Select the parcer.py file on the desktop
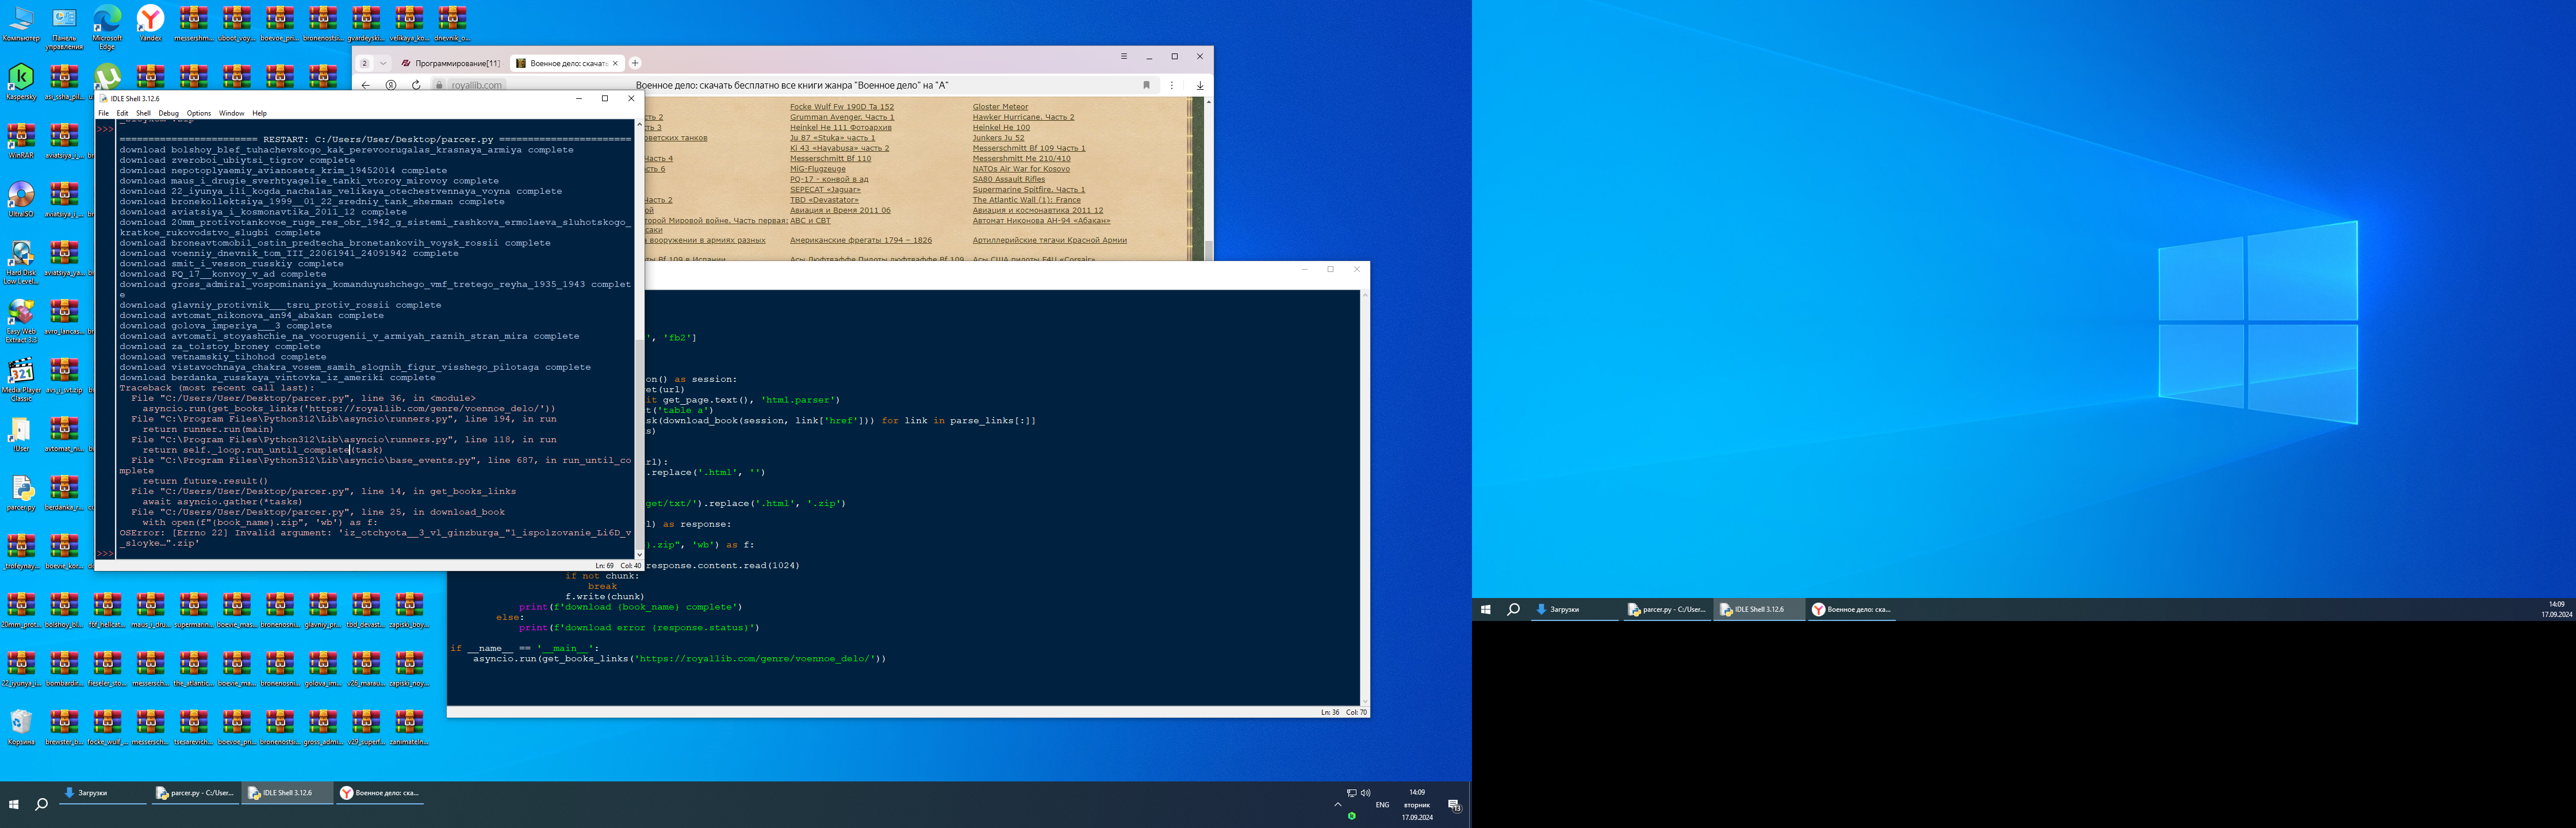2576x828 pixels. (21, 492)
